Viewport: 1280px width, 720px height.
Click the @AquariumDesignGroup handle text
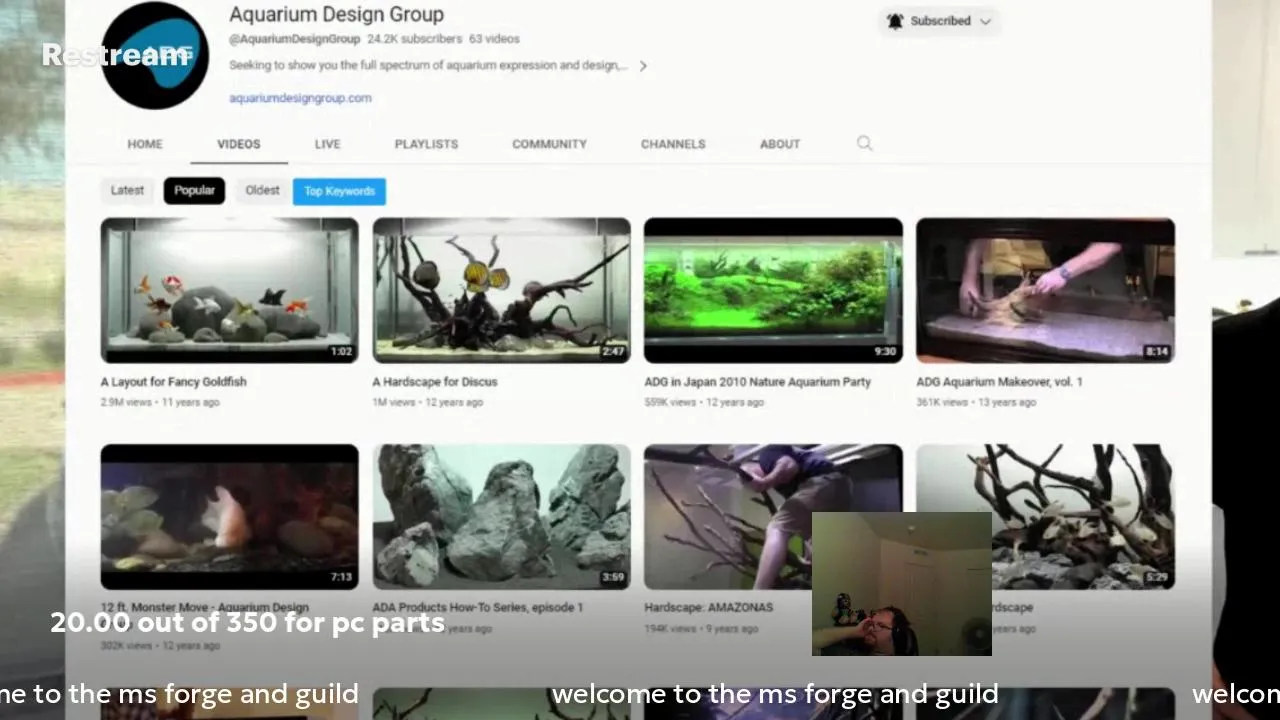294,39
